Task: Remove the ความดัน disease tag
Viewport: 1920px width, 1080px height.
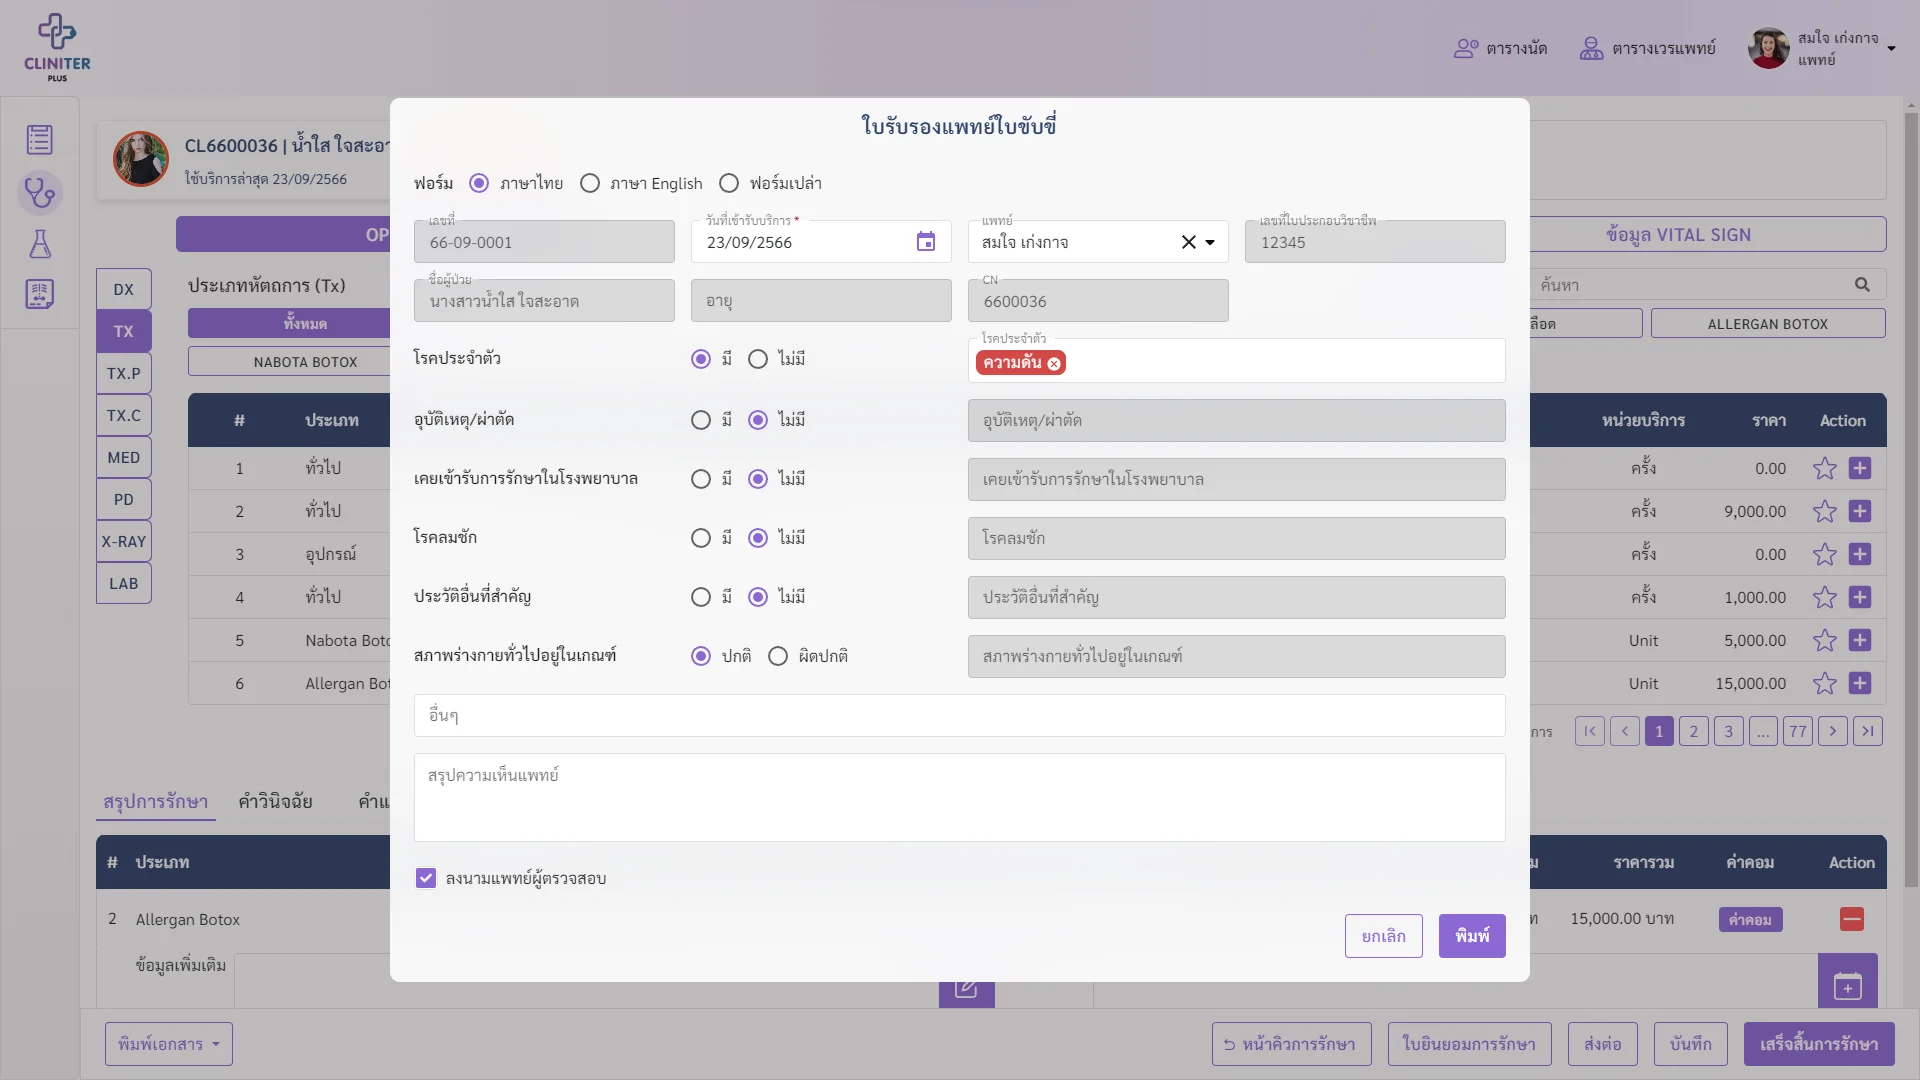Action: [1054, 363]
